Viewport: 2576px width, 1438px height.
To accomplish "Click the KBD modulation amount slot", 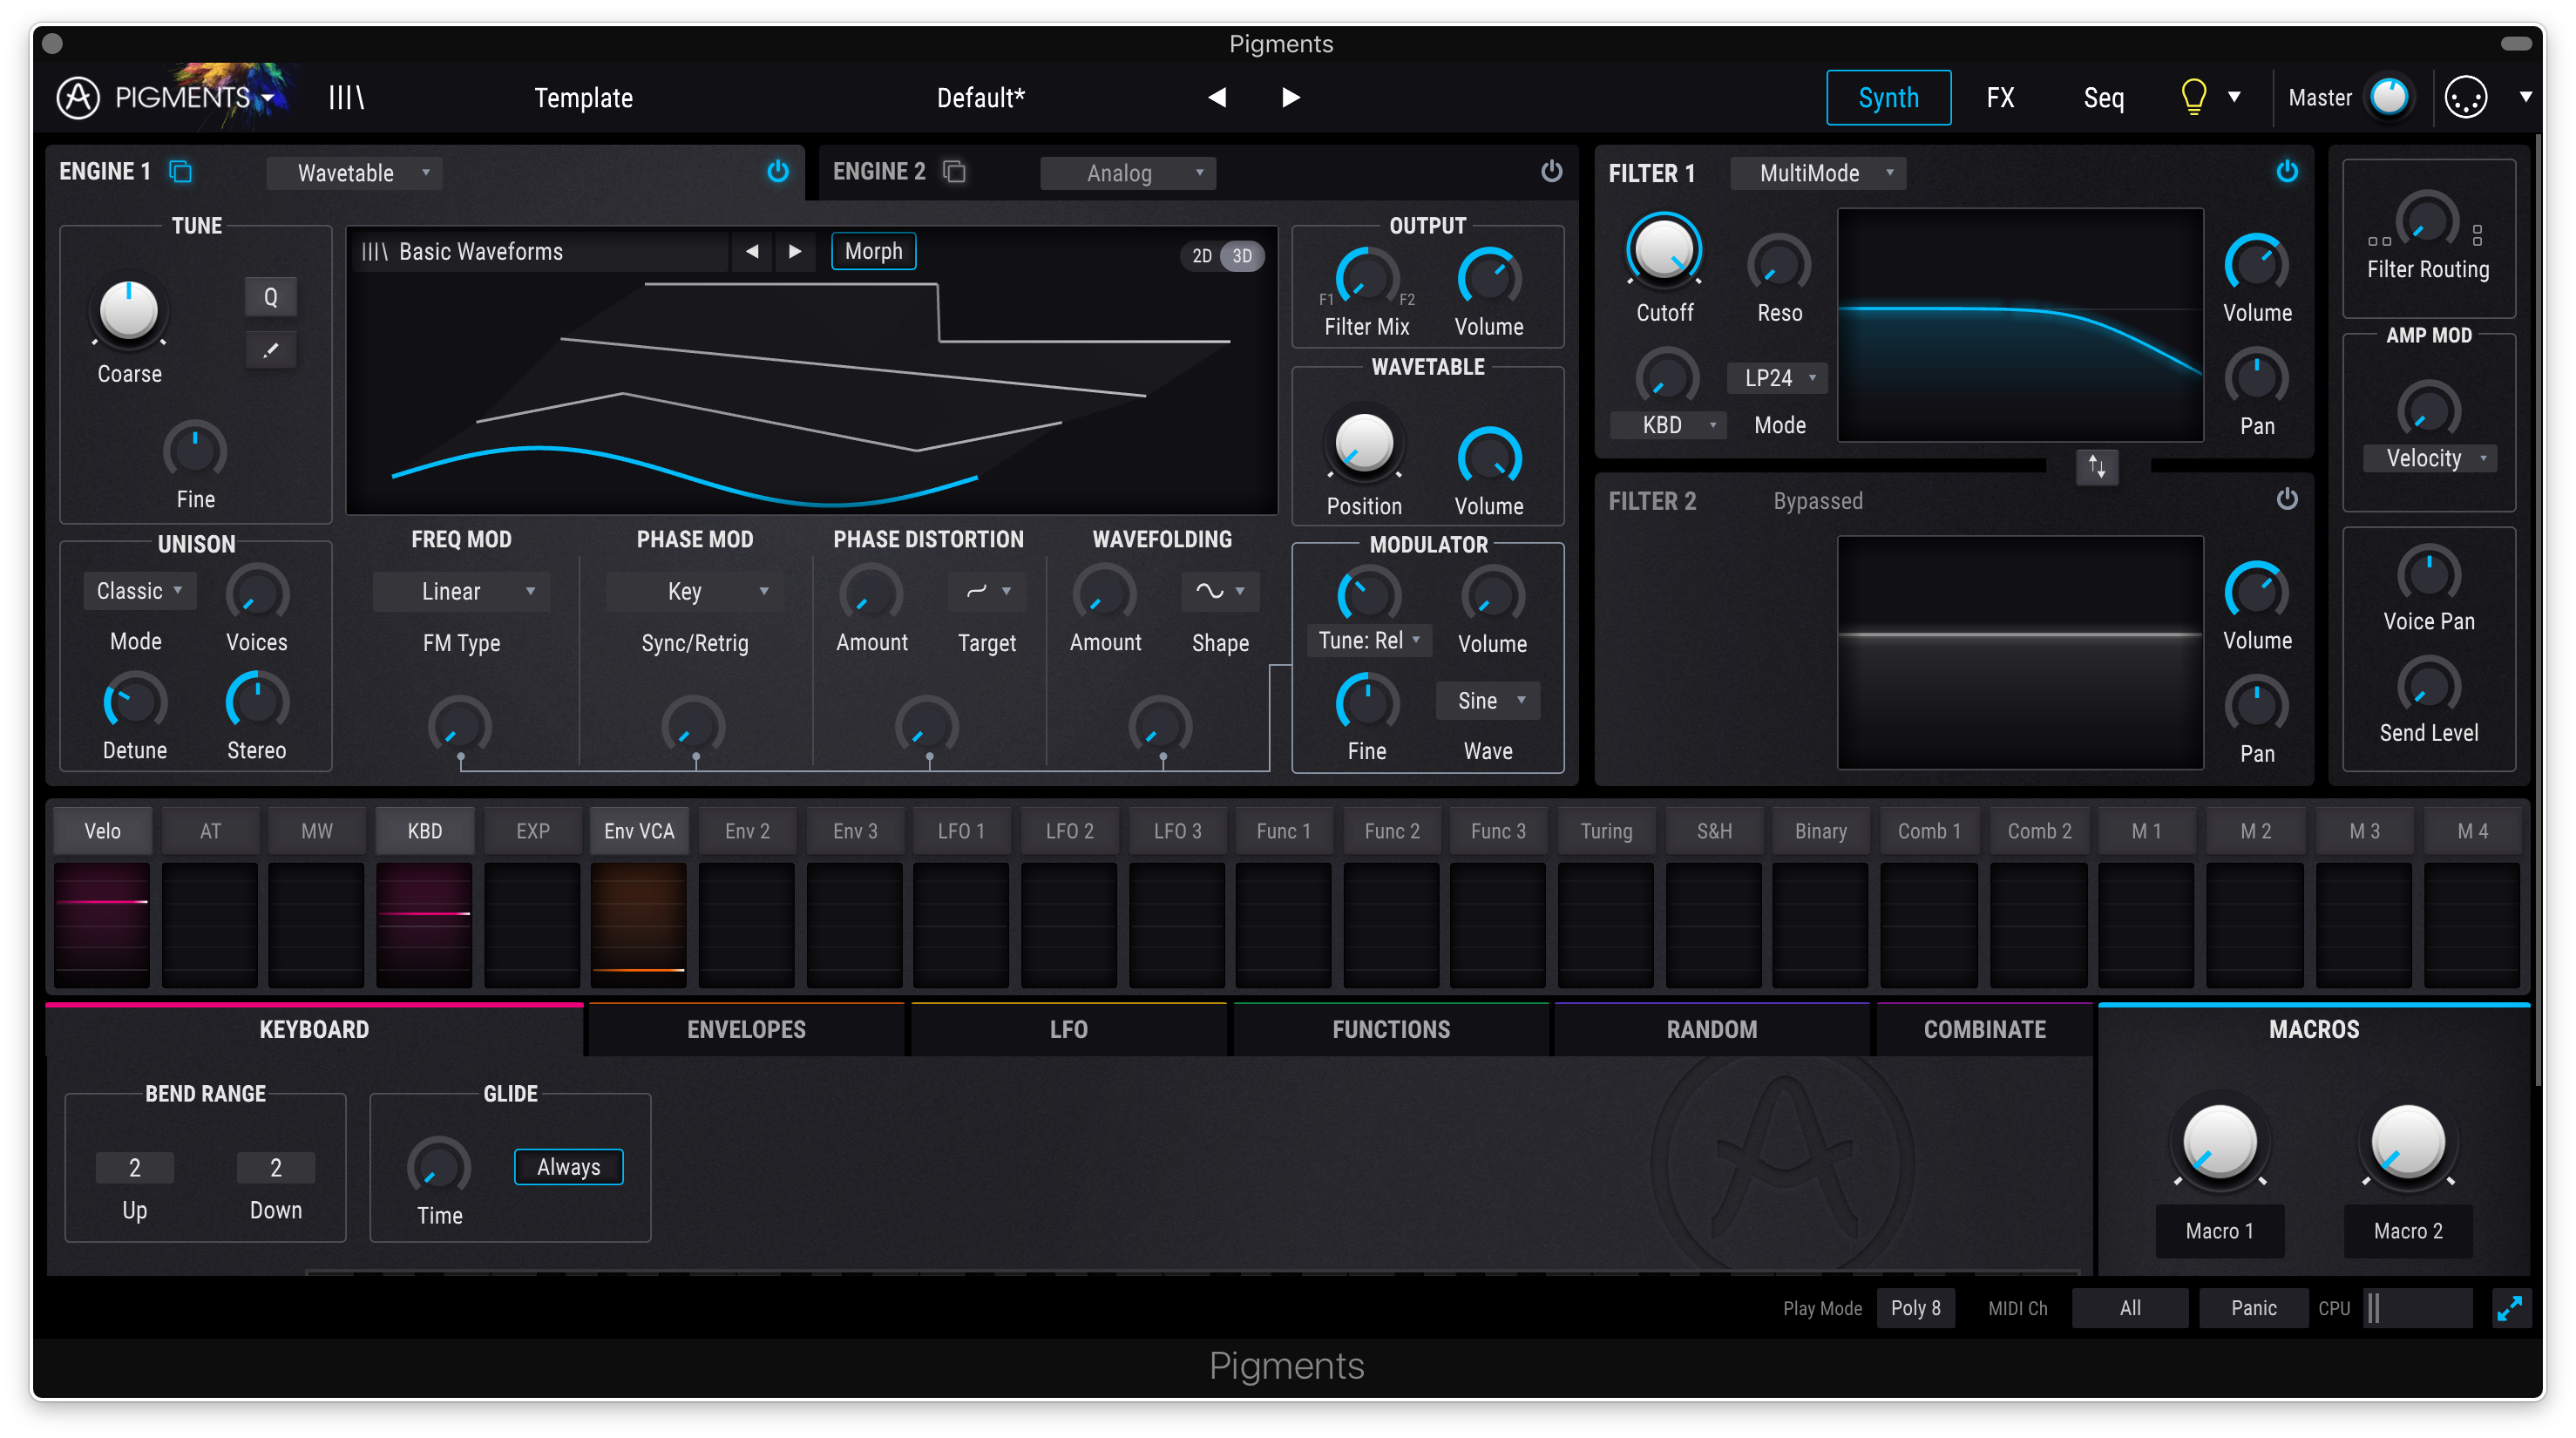I will pyautogui.click(x=424, y=926).
